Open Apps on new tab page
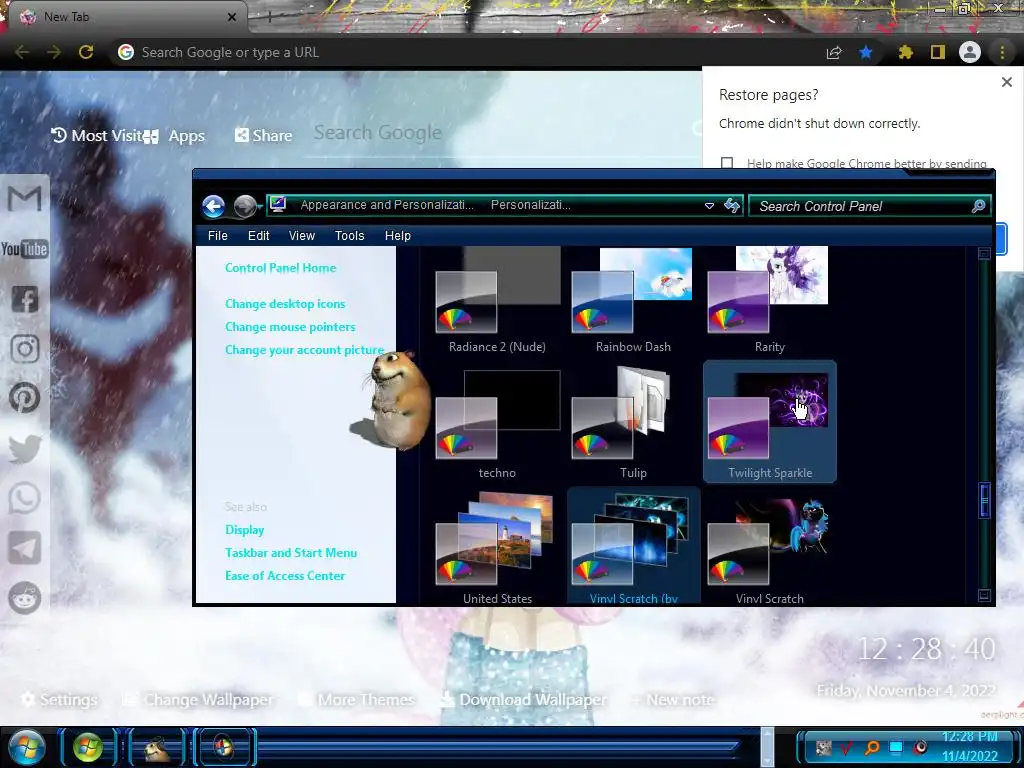This screenshot has height=768, width=1024. (x=174, y=136)
